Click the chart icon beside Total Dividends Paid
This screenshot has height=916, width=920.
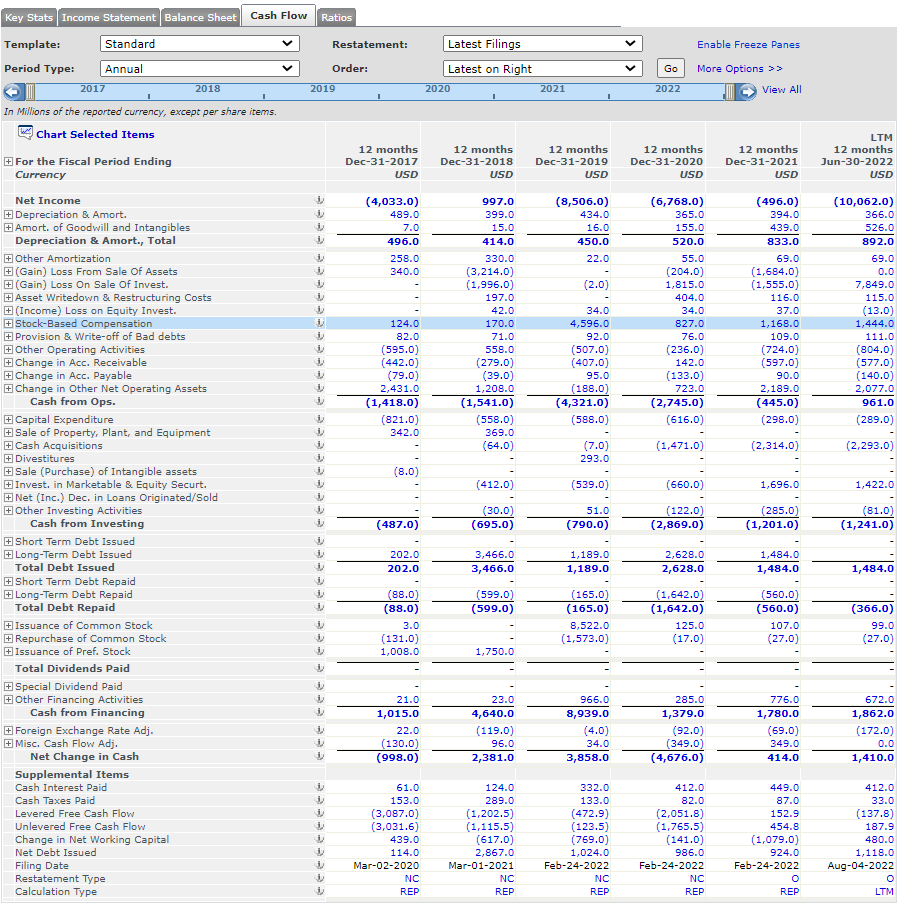pos(318,668)
